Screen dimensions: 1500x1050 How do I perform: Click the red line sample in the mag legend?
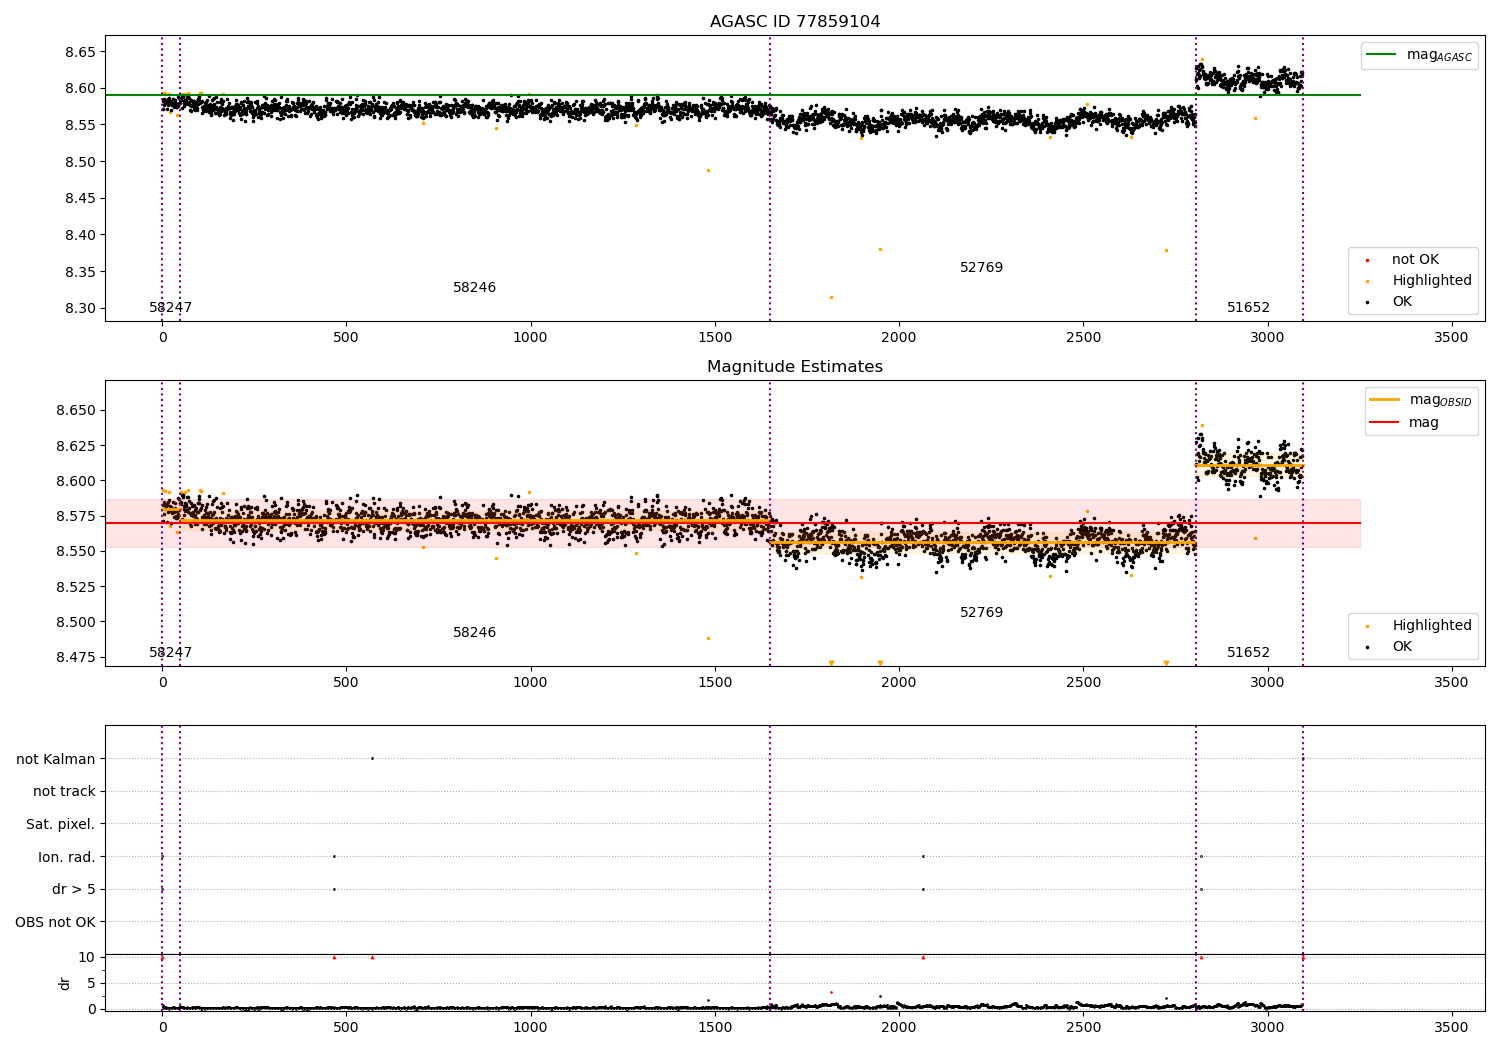(x=1385, y=422)
